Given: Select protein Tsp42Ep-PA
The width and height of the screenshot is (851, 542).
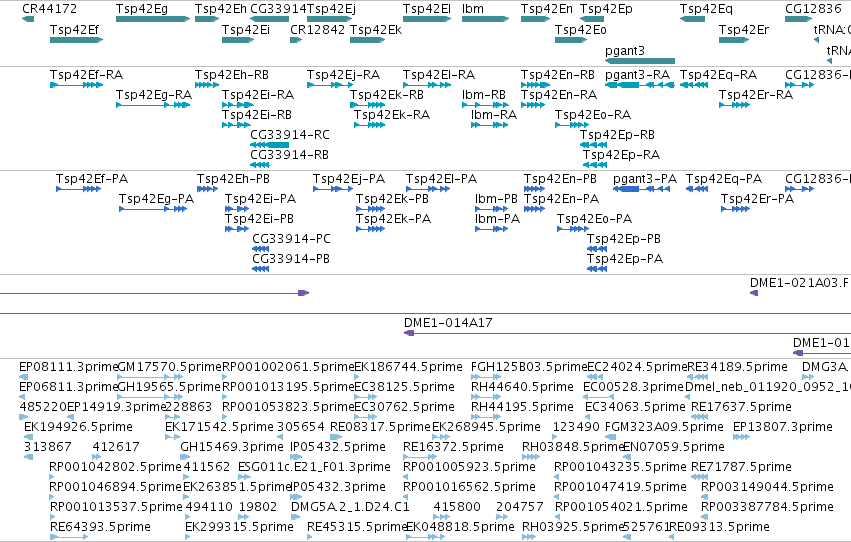Looking at the screenshot, I should [597, 269].
